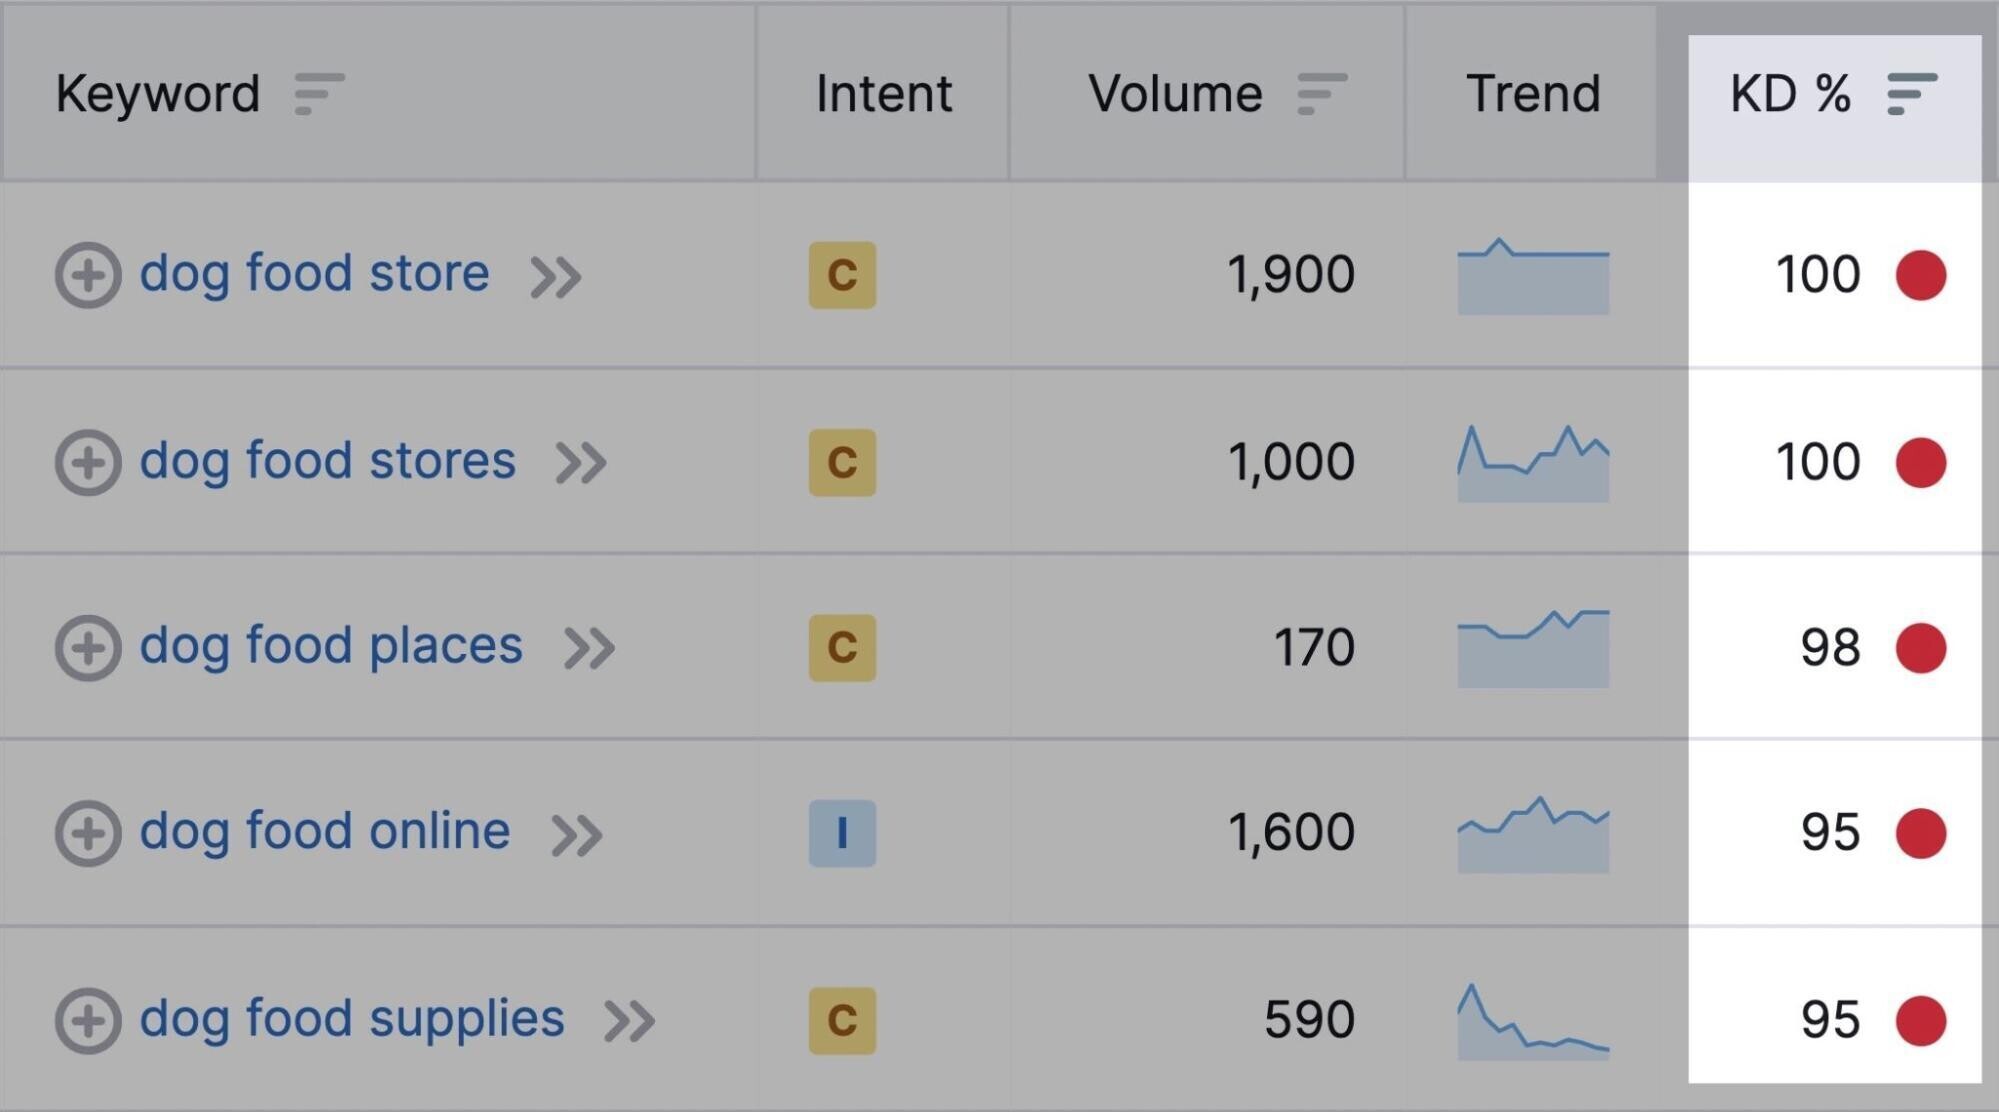This screenshot has height=1112, width=1999.
Task: Open the 'dog food online' keyword link
Action: tap(325, 831)
